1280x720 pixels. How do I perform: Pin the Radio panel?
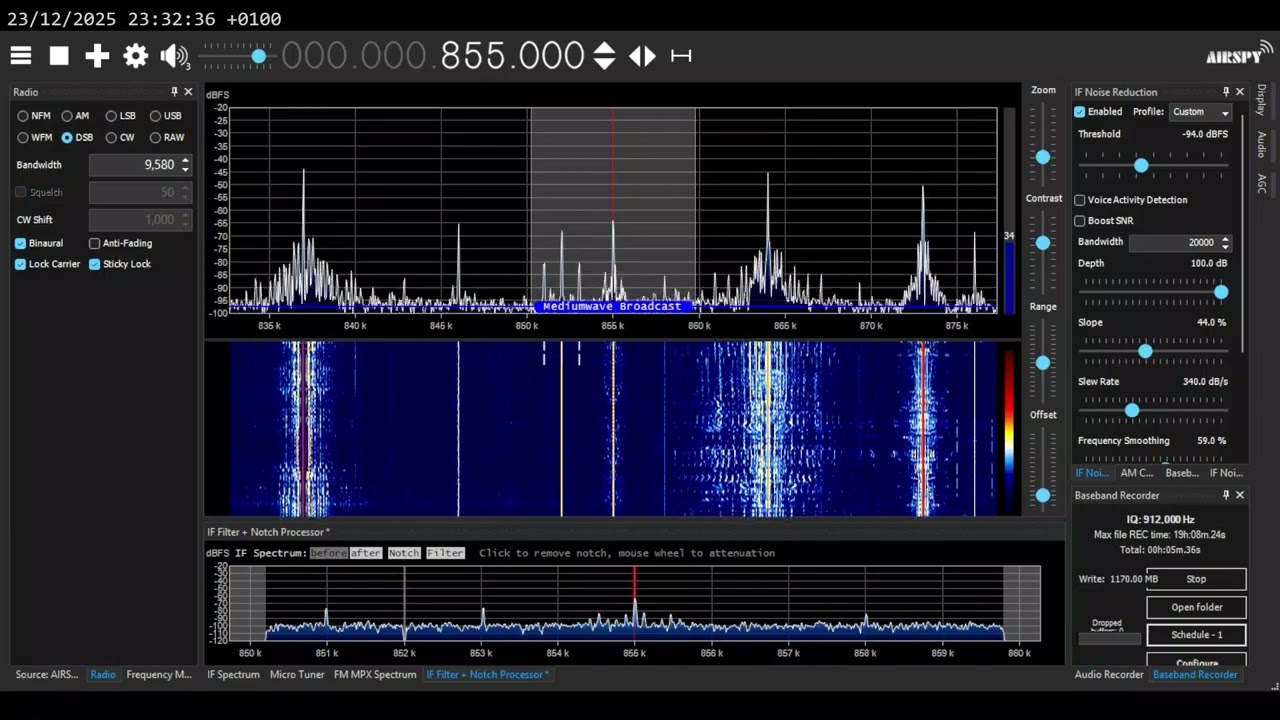point(174,92)
